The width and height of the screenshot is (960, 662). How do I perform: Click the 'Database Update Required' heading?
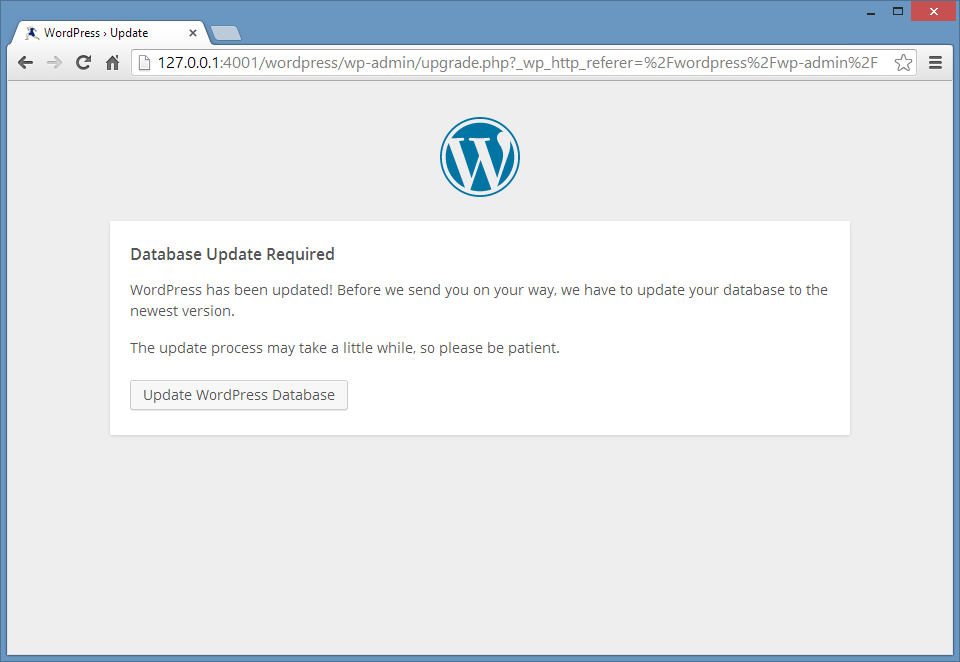(x=232, y=254)
